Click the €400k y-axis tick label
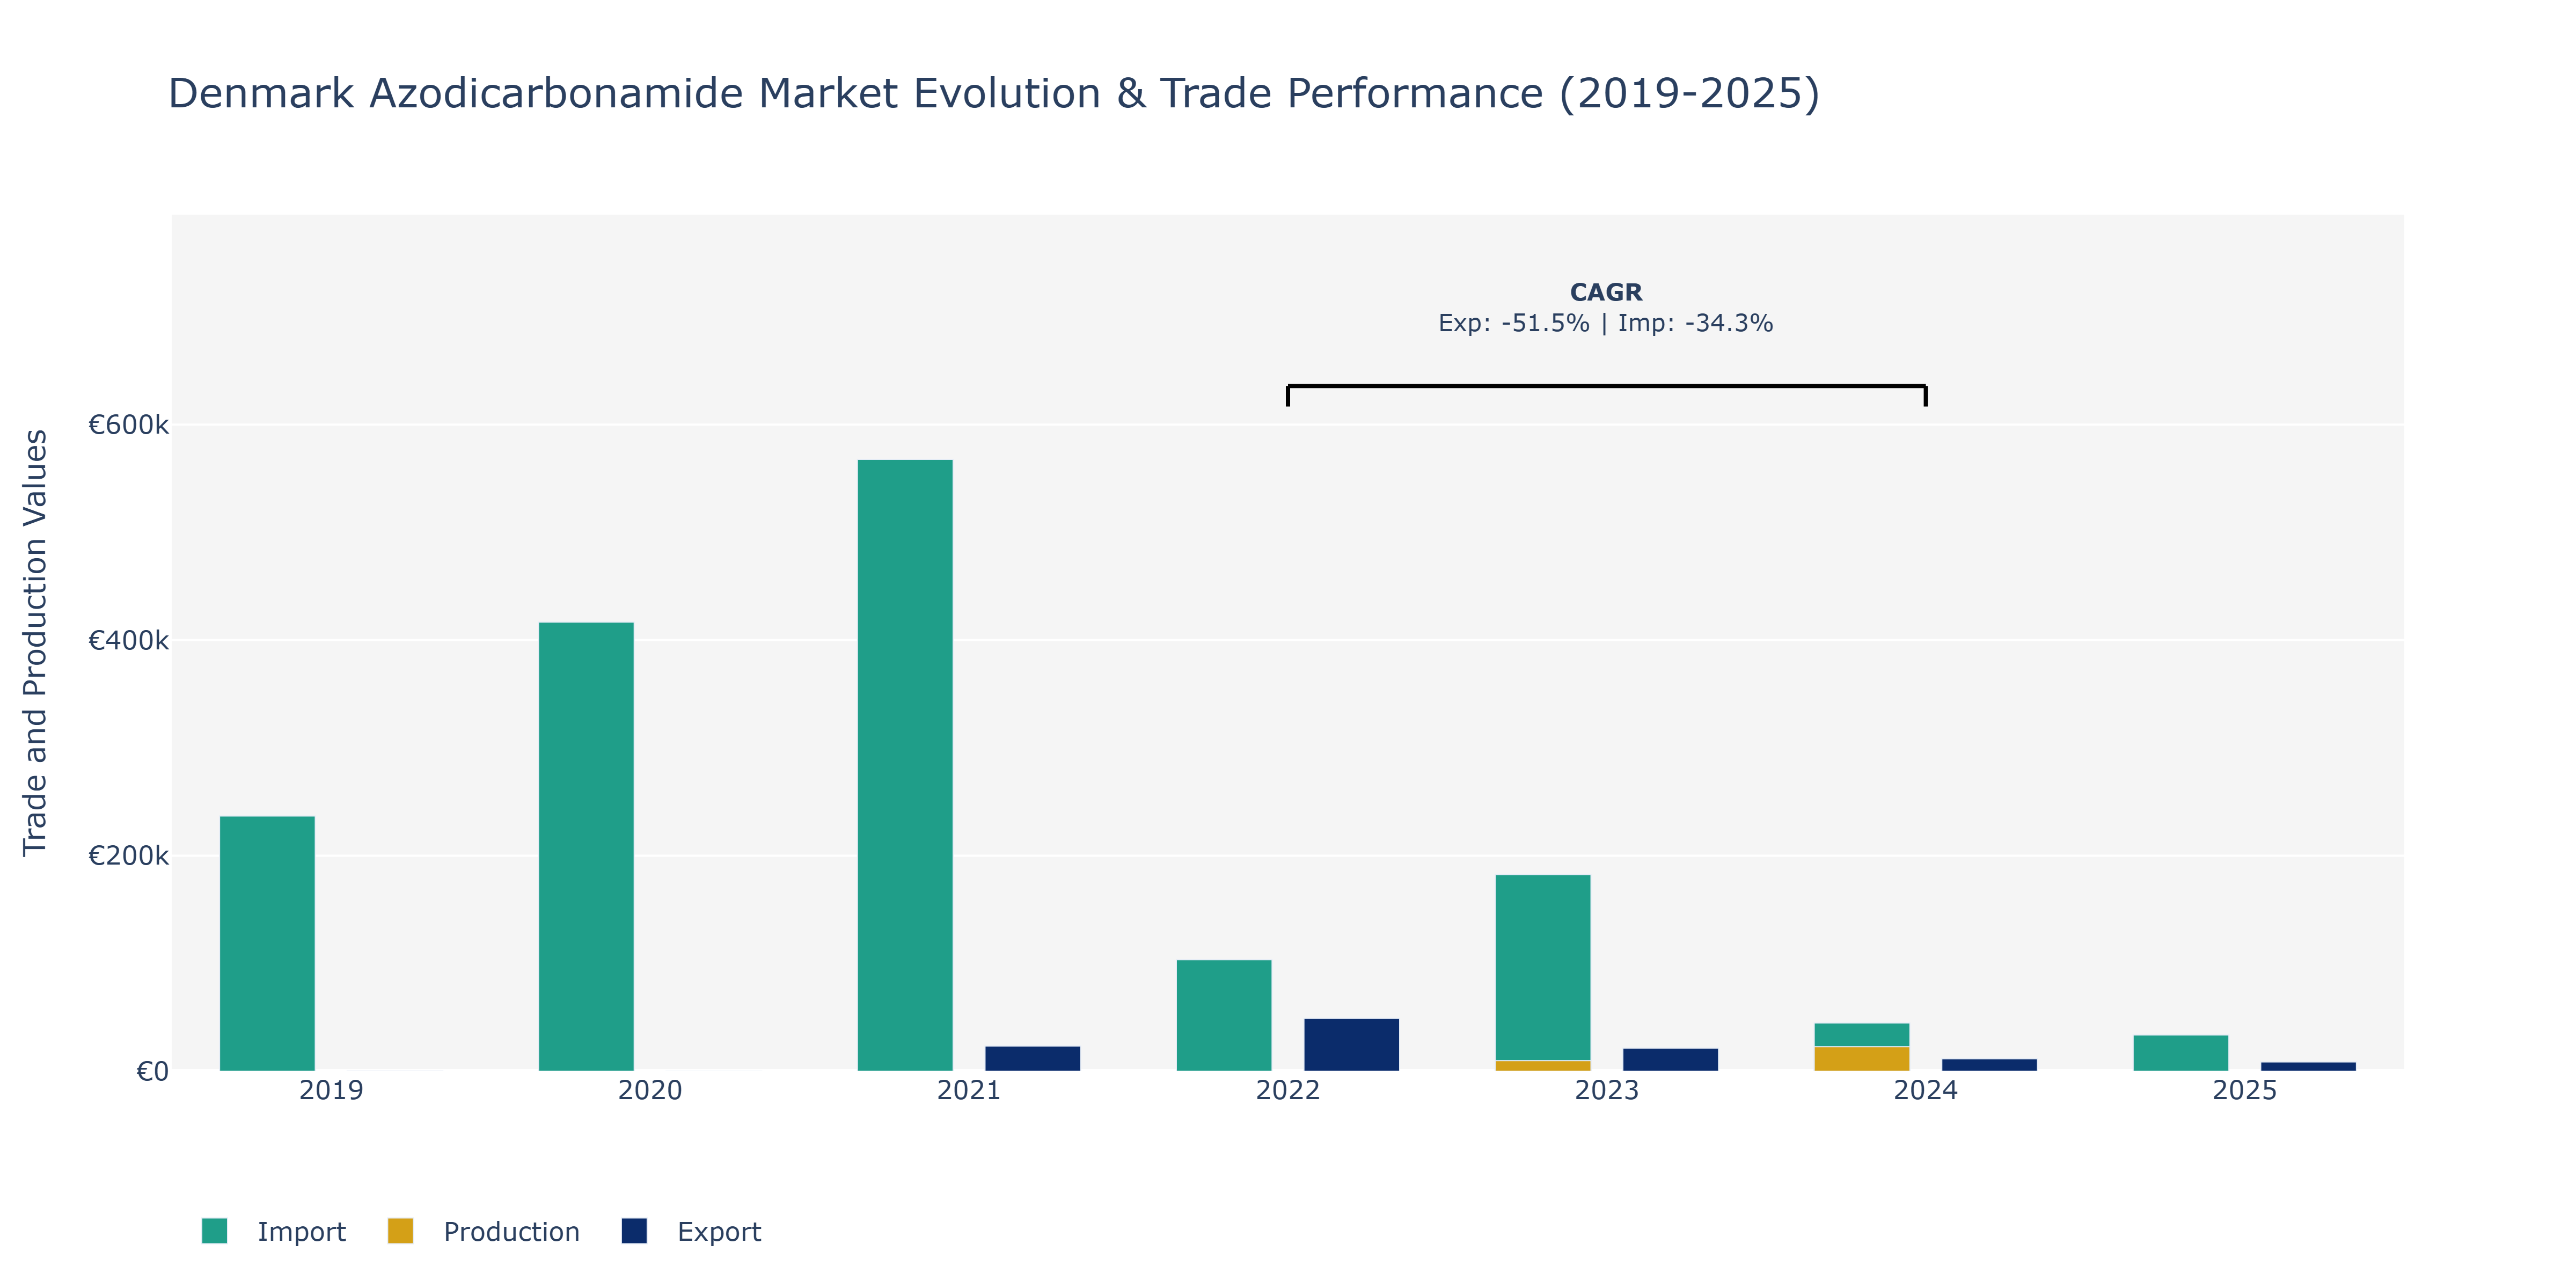 [129, 640]
